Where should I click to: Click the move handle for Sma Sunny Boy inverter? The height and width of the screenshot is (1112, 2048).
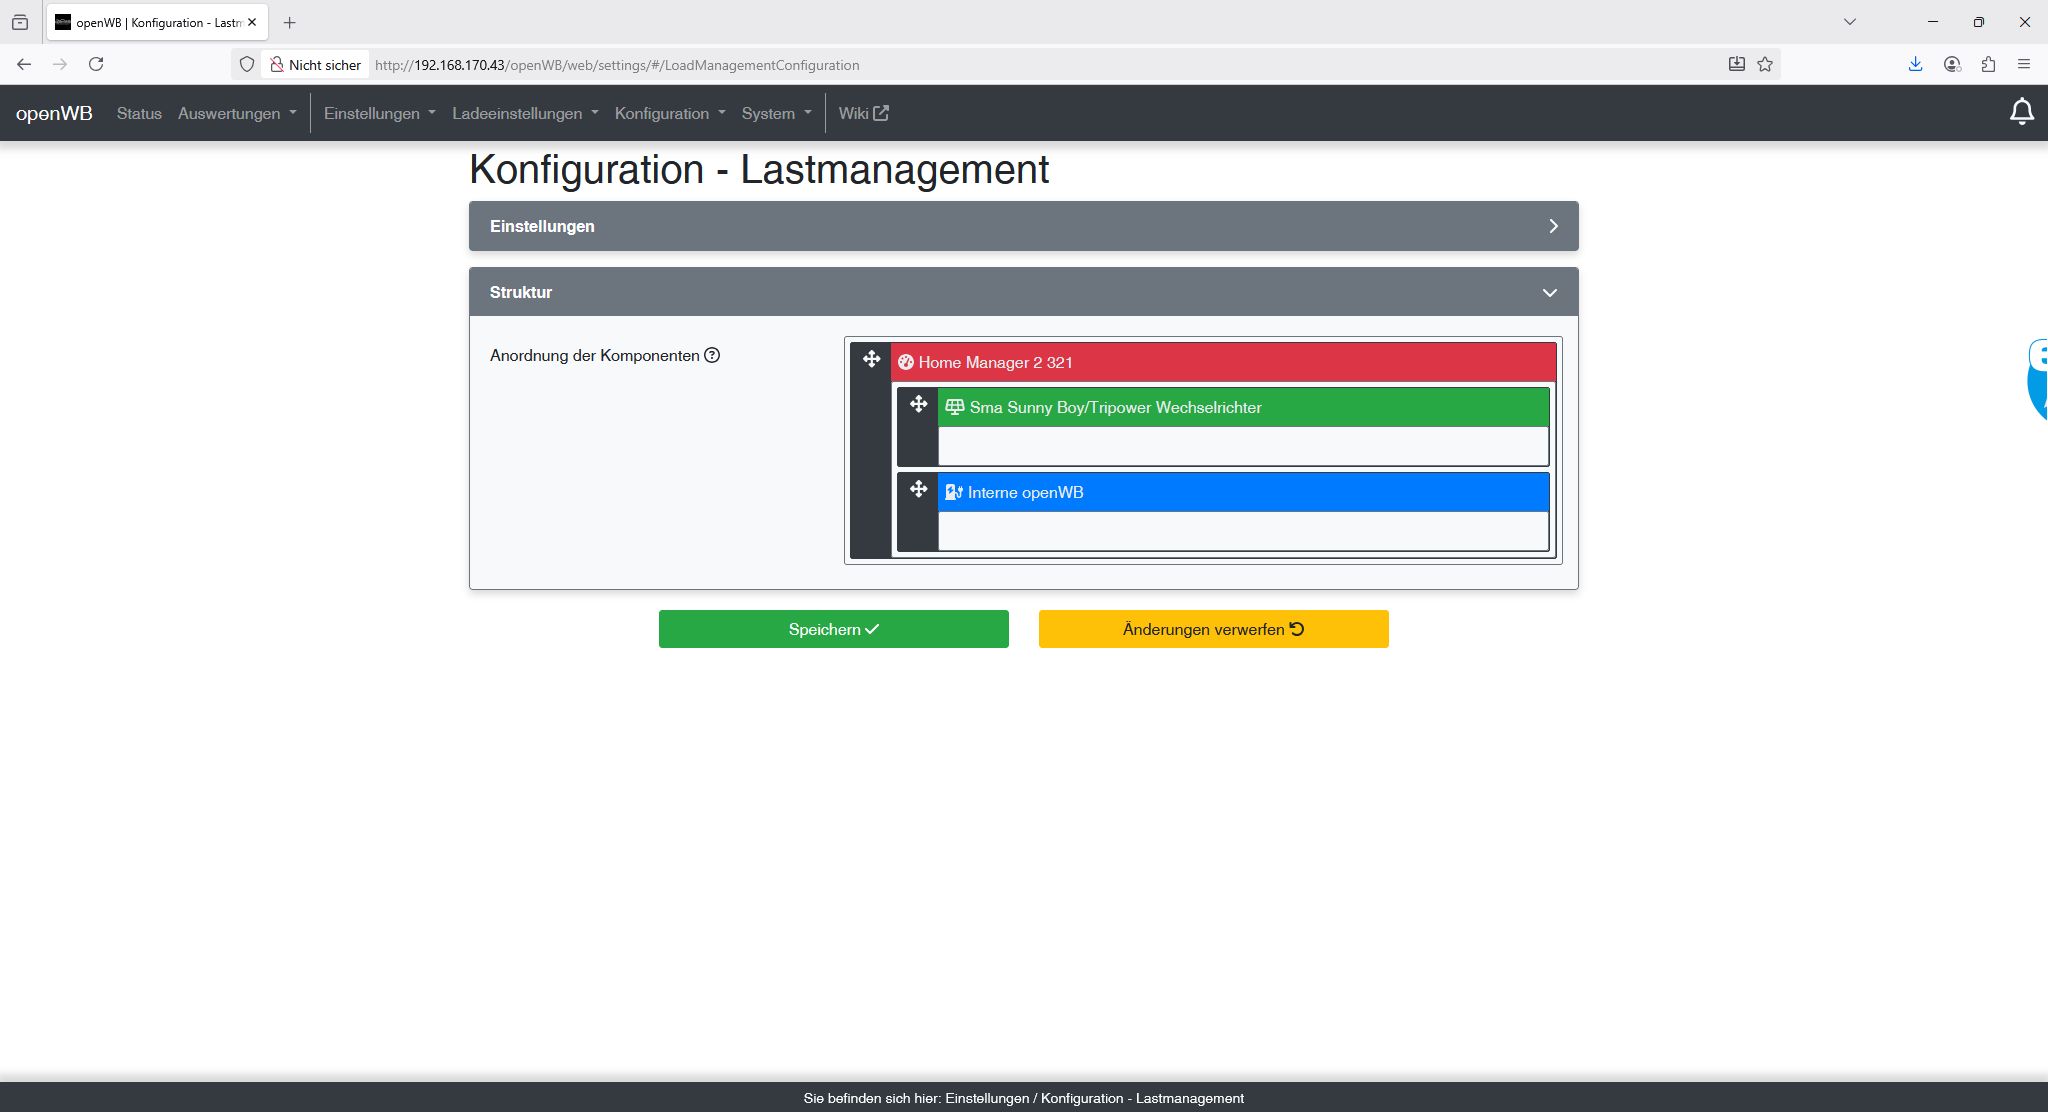[918, 404]
